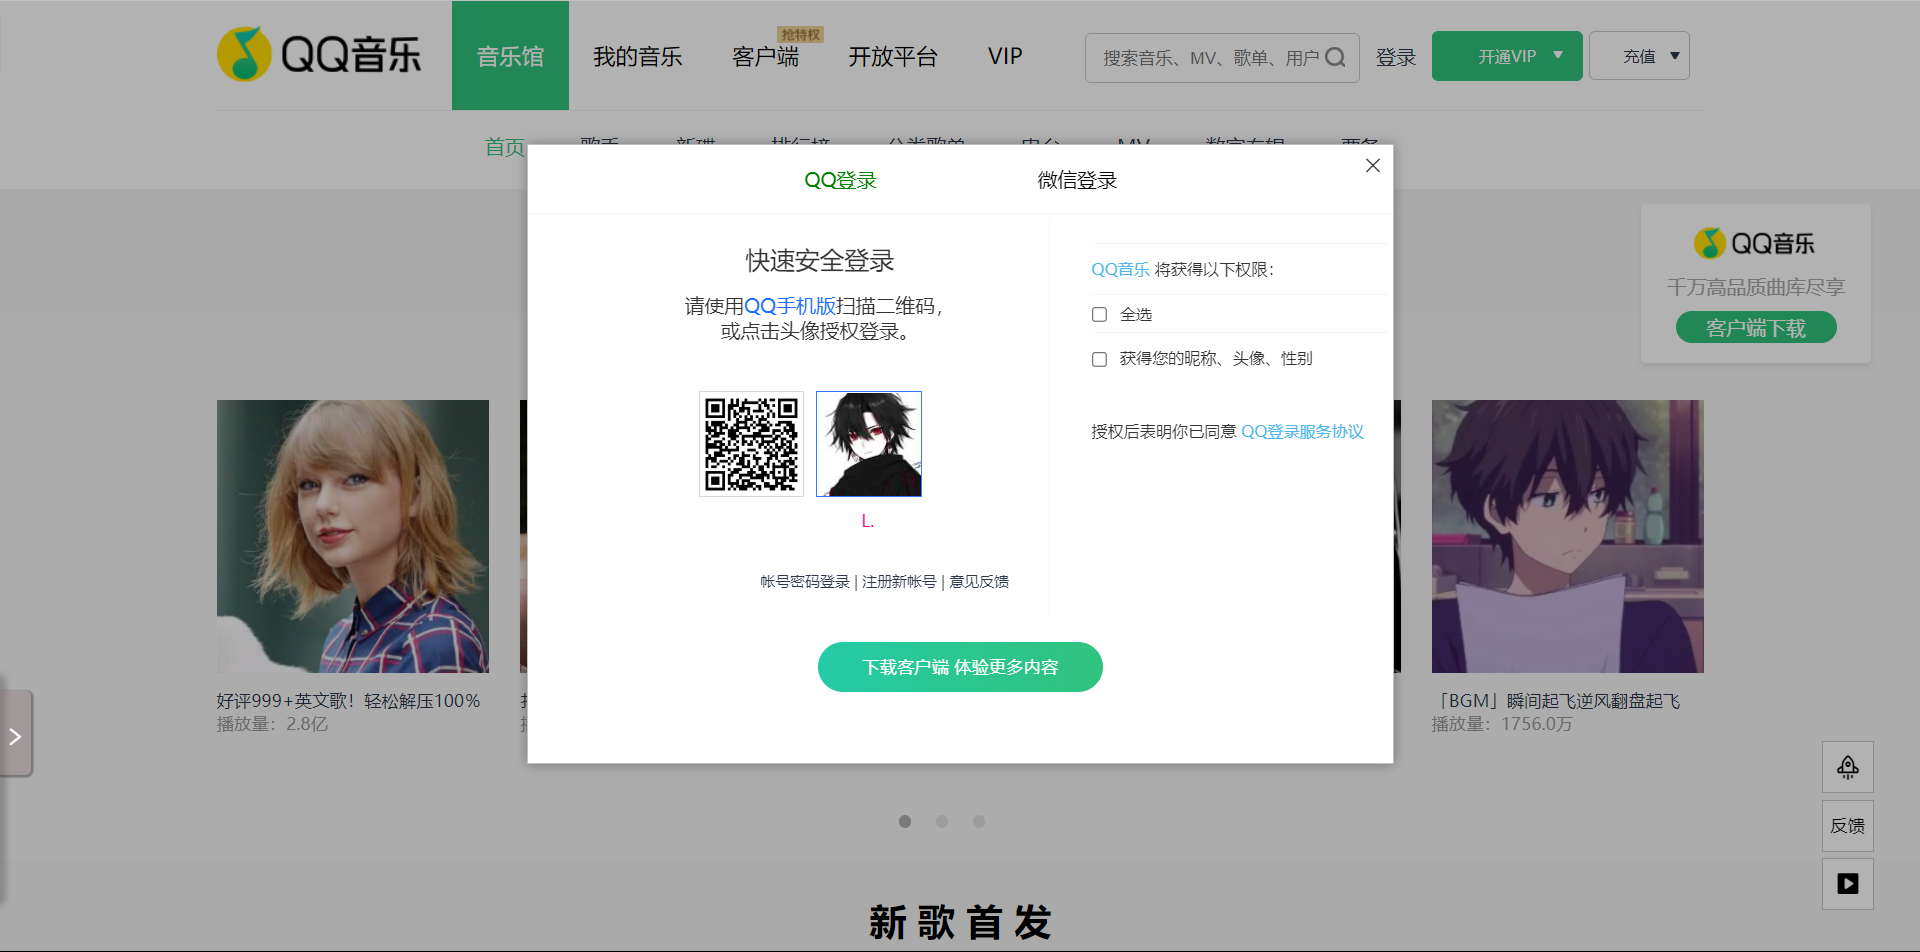
Task: Switch to the QQ登录 tab
Action: 840,180
